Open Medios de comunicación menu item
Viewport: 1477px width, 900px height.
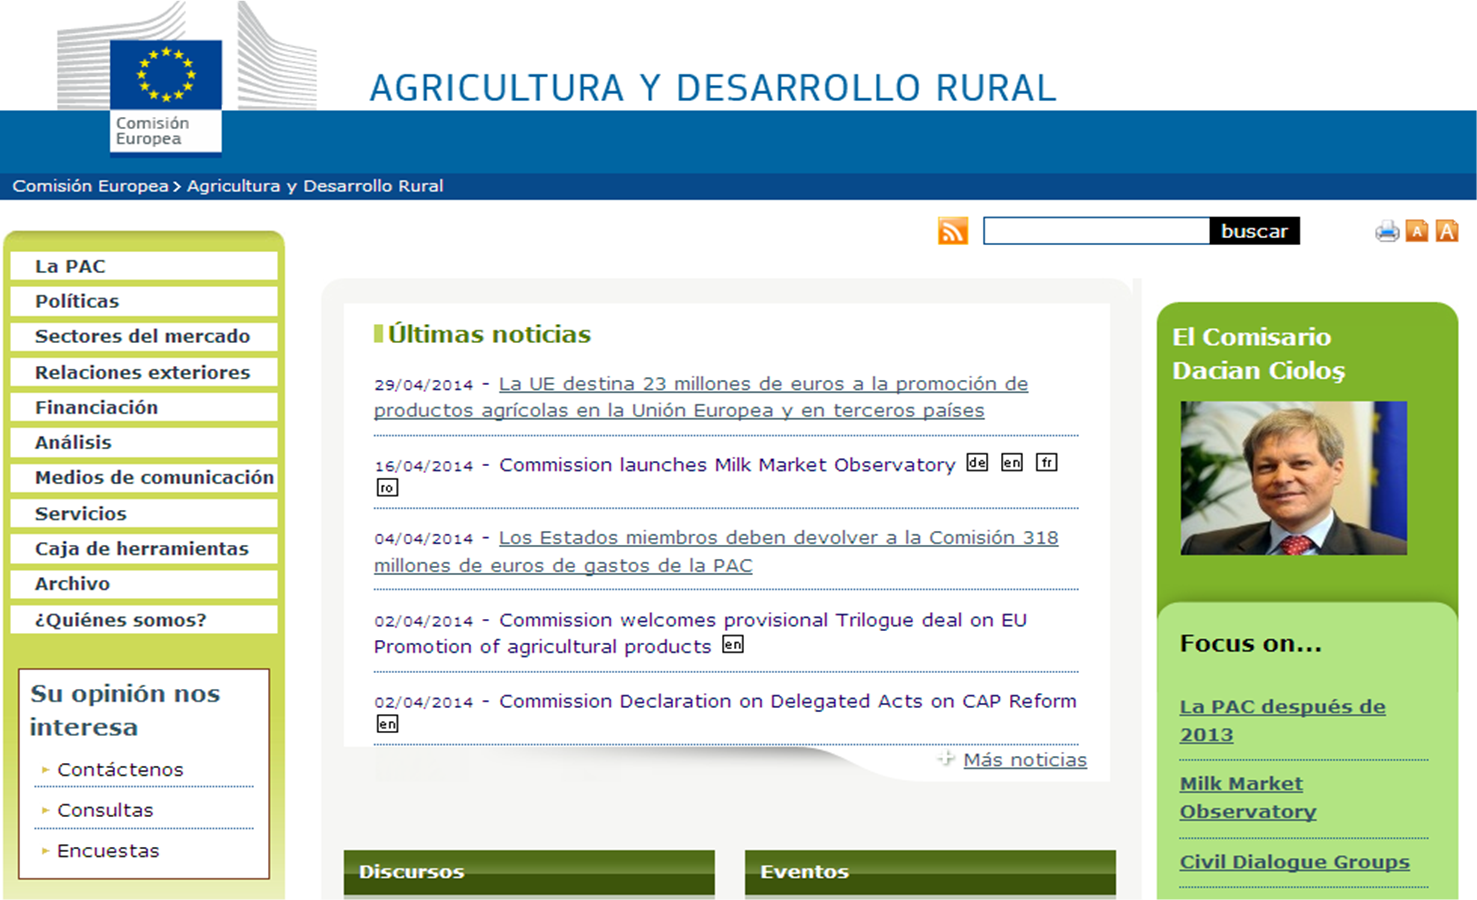pyautogui.click(x=154, y=477)
